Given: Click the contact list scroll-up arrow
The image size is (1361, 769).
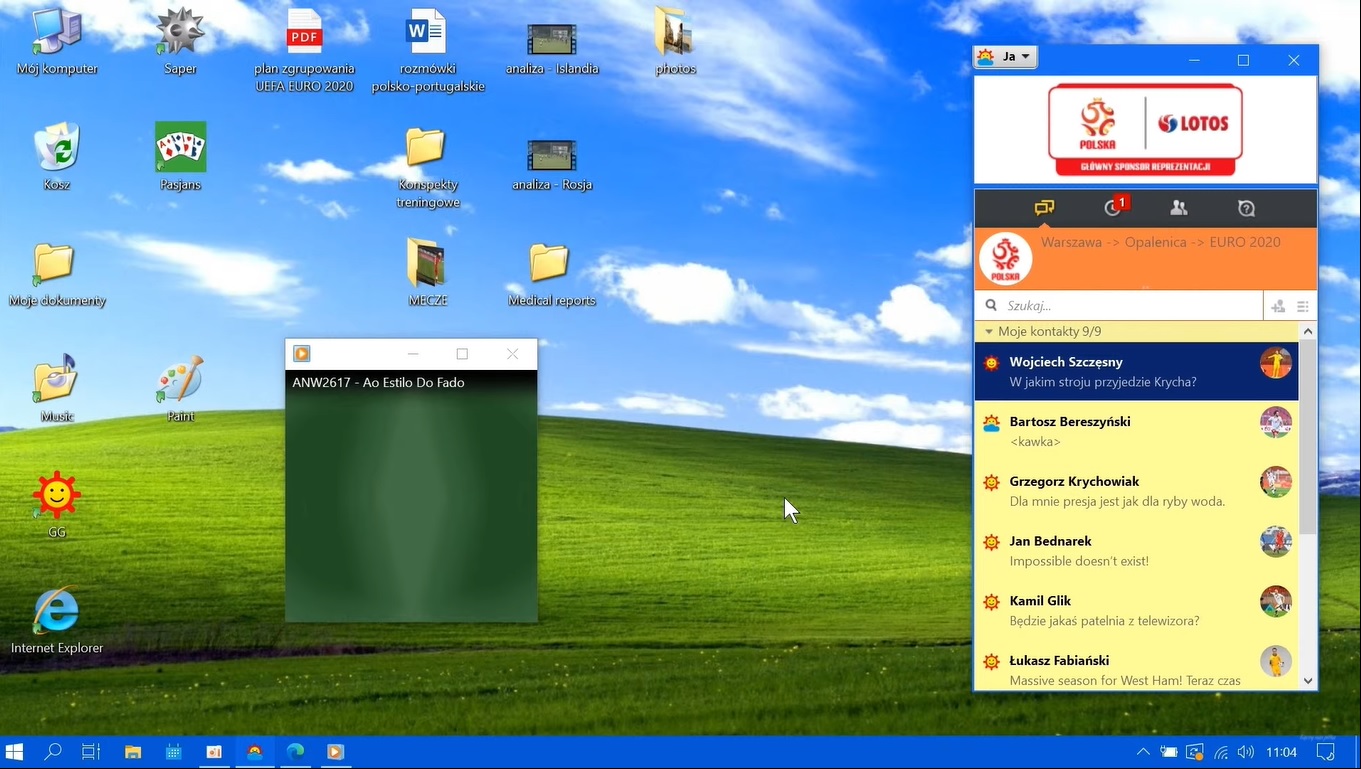Looking at the screenshot, I should pyautogui.click(x=1308, y=331).
